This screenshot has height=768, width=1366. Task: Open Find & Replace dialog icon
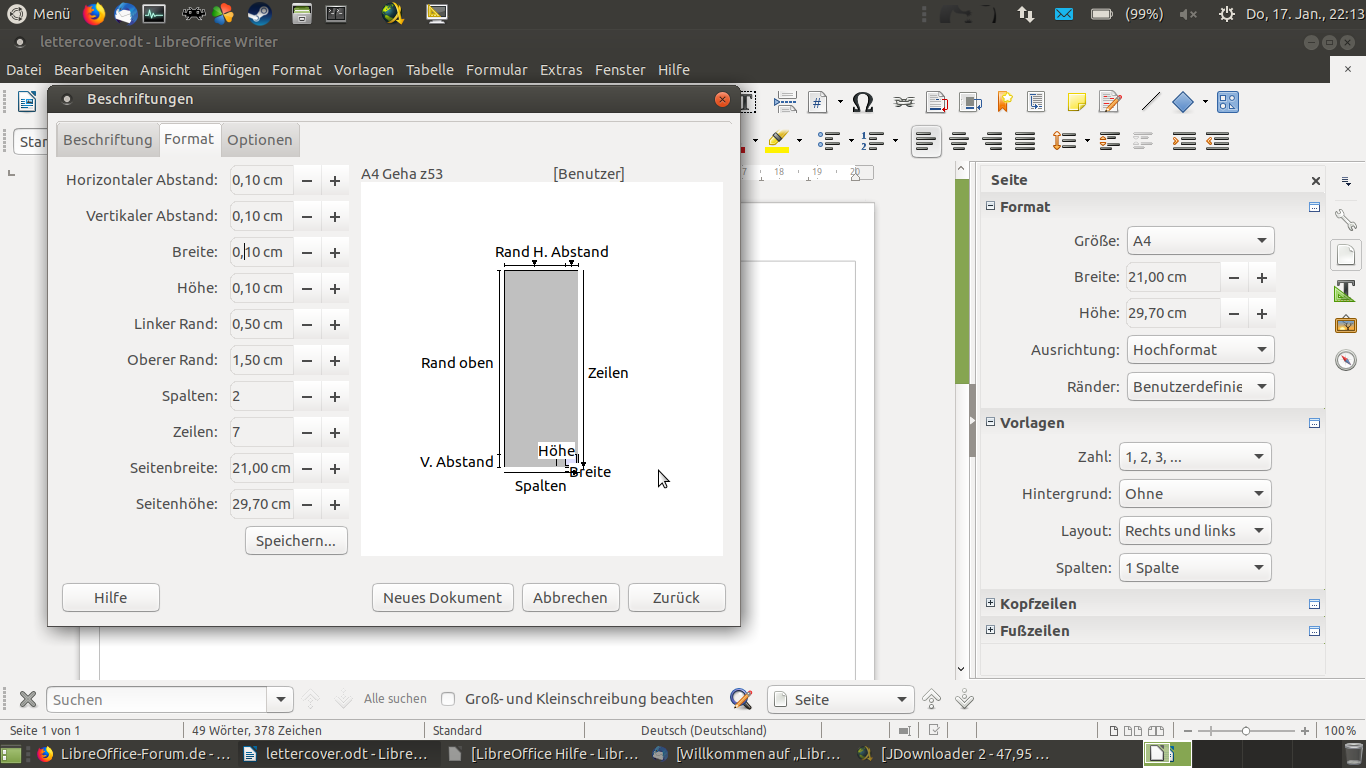pos(741,699)
